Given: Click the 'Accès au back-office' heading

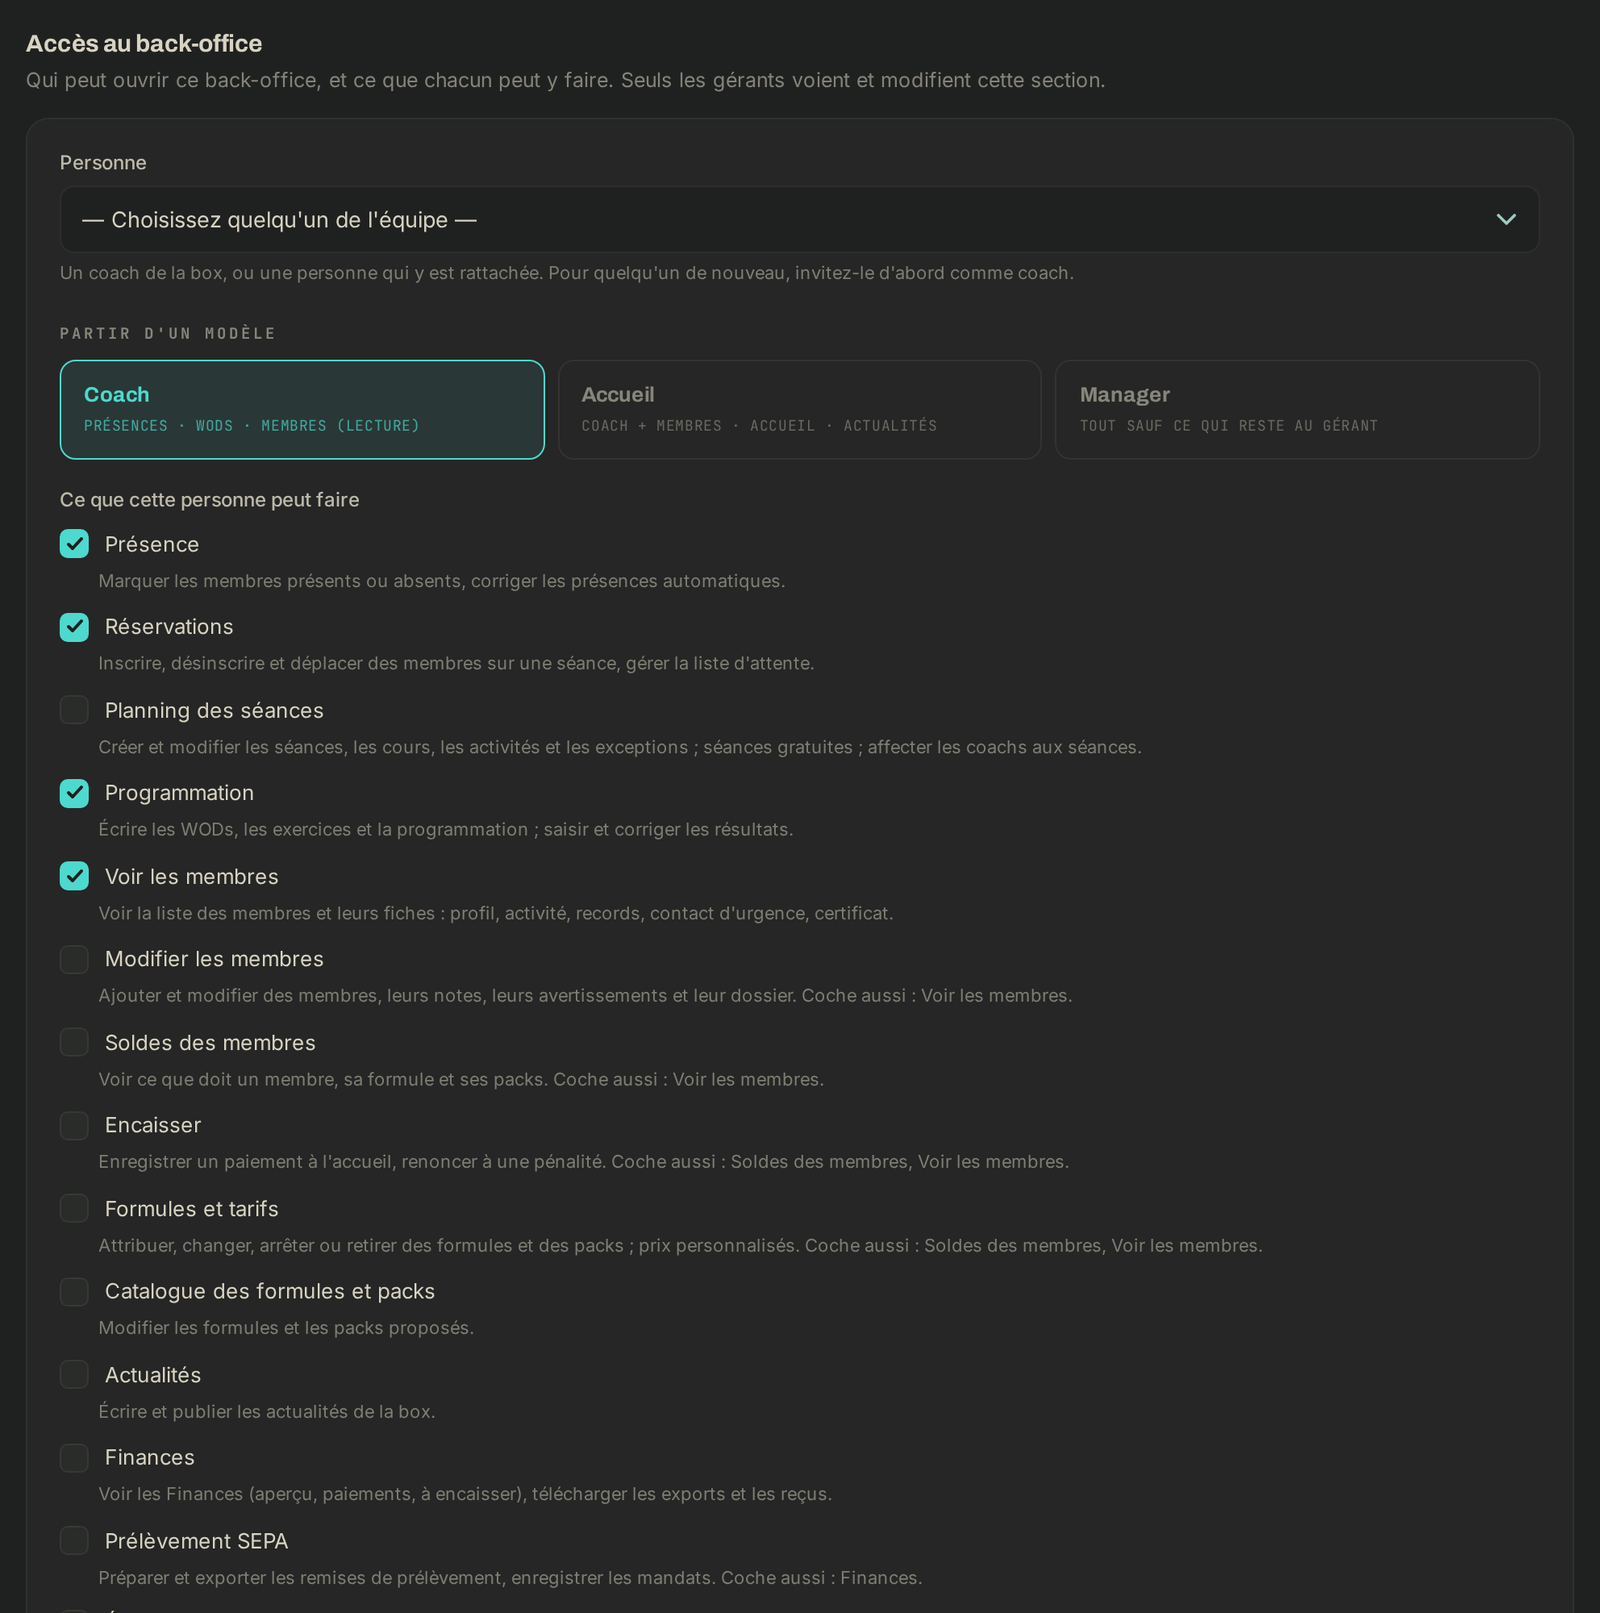Looking at the screenshot, I should coord(144,43).
